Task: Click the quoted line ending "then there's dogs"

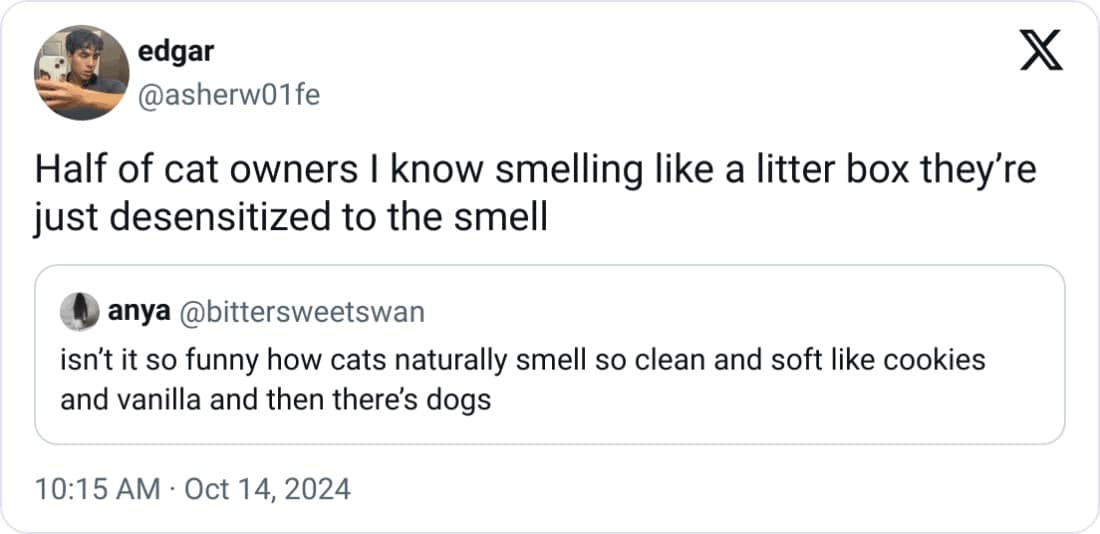Action: click(x=275, y=400)
